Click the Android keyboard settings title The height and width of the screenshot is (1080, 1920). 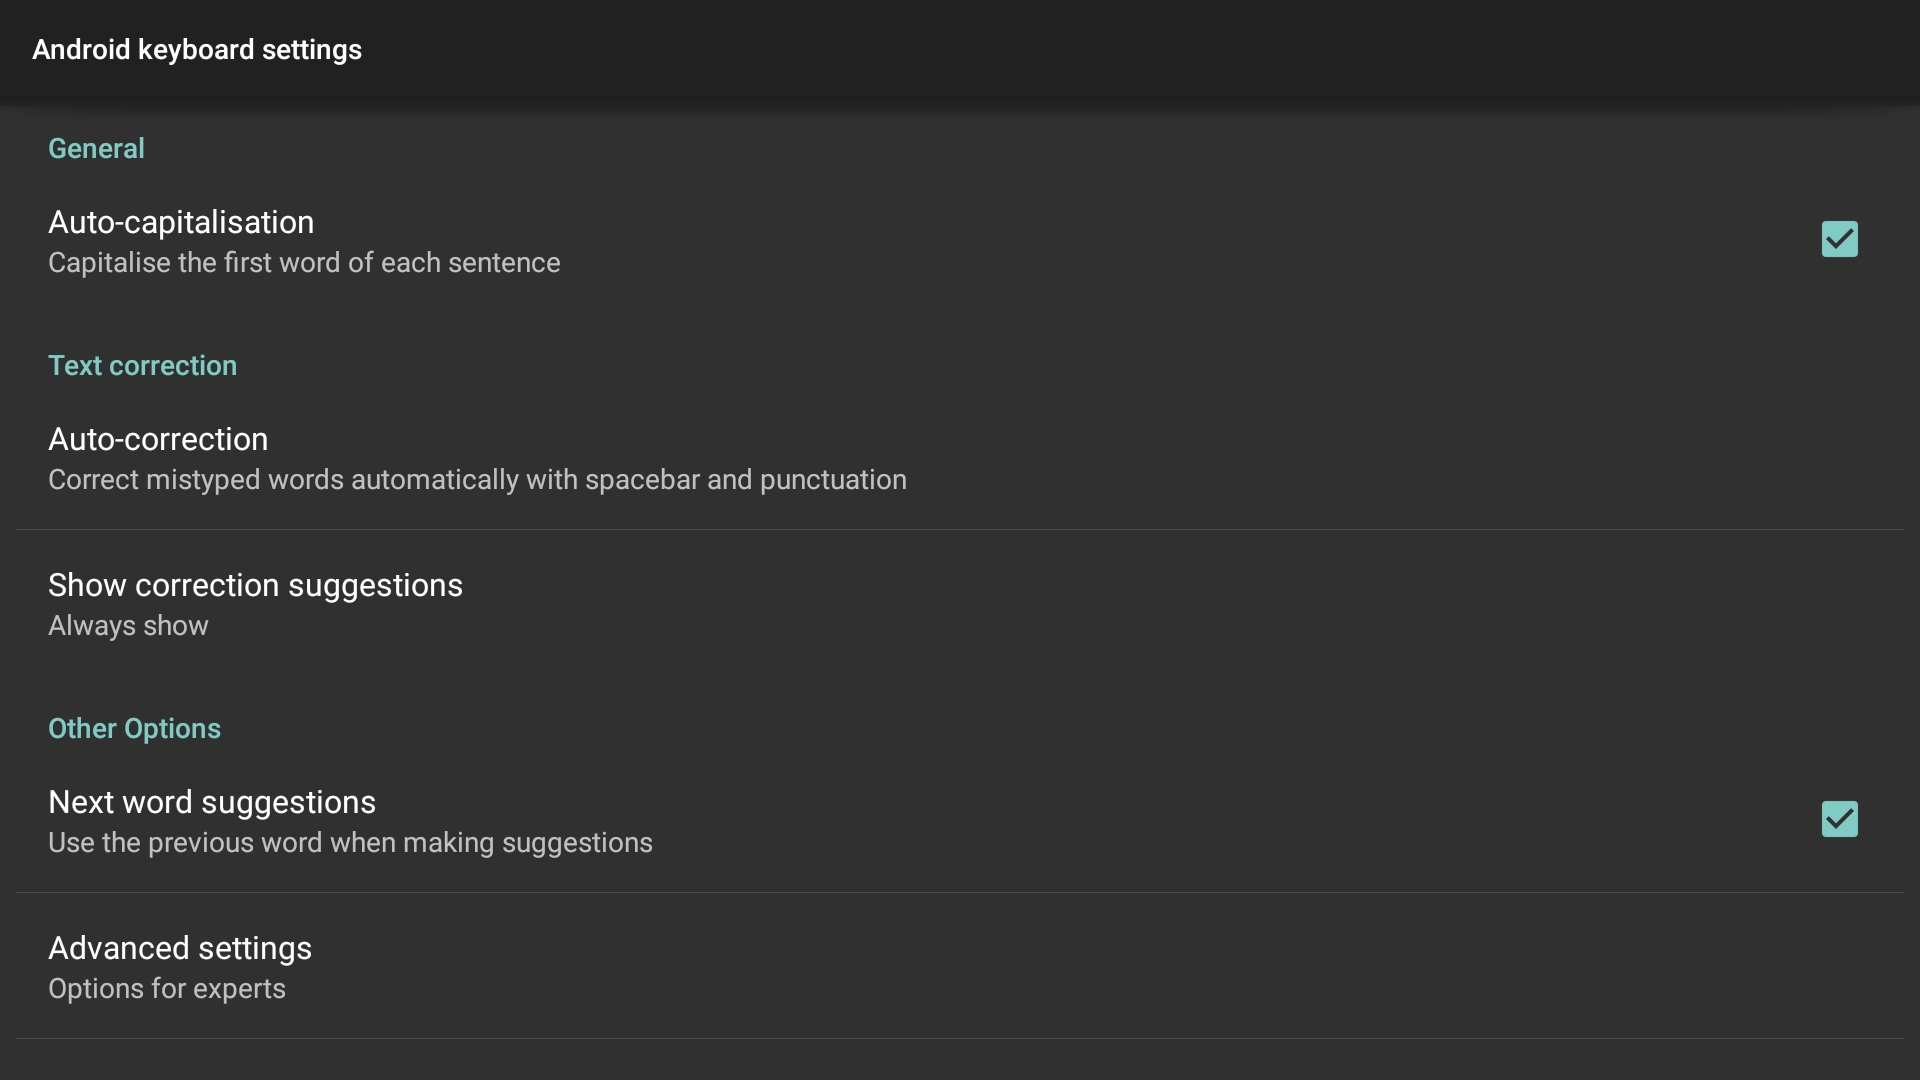click(197, 50)
